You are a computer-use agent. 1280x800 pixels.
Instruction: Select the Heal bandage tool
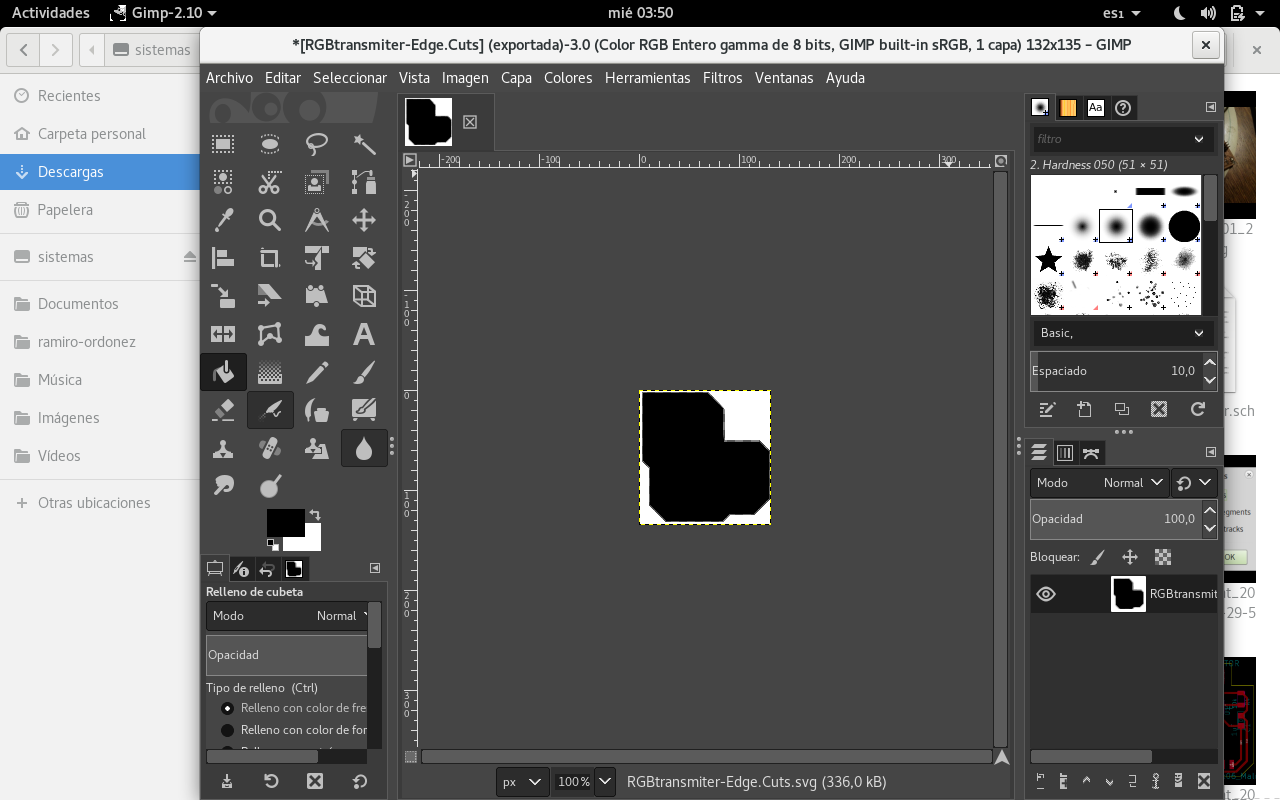(270, 448)
